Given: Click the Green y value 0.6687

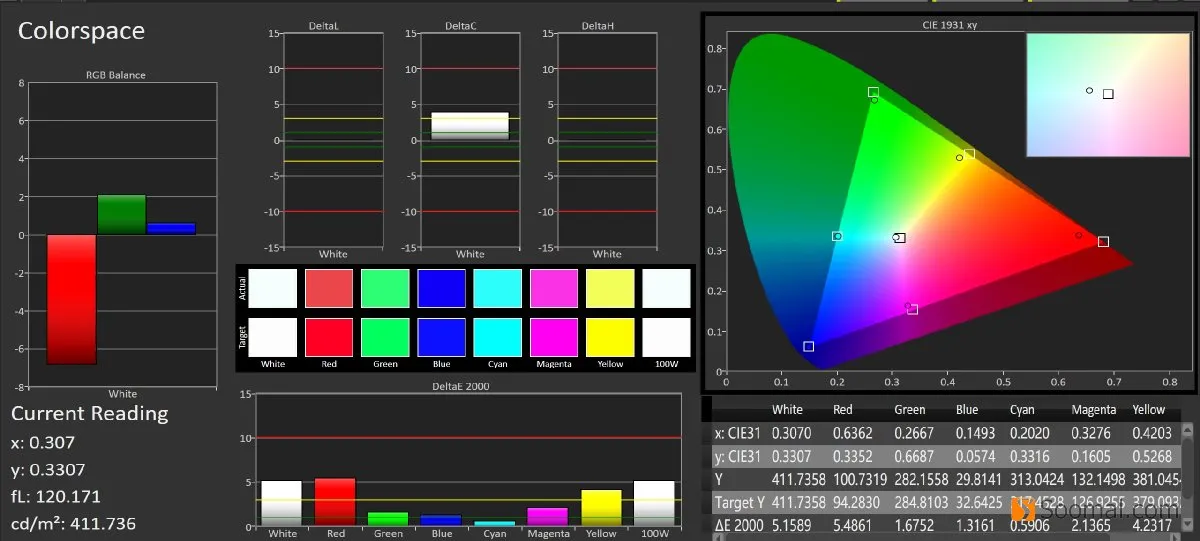Looking at the screenshot, I should (x=914, y=457).
